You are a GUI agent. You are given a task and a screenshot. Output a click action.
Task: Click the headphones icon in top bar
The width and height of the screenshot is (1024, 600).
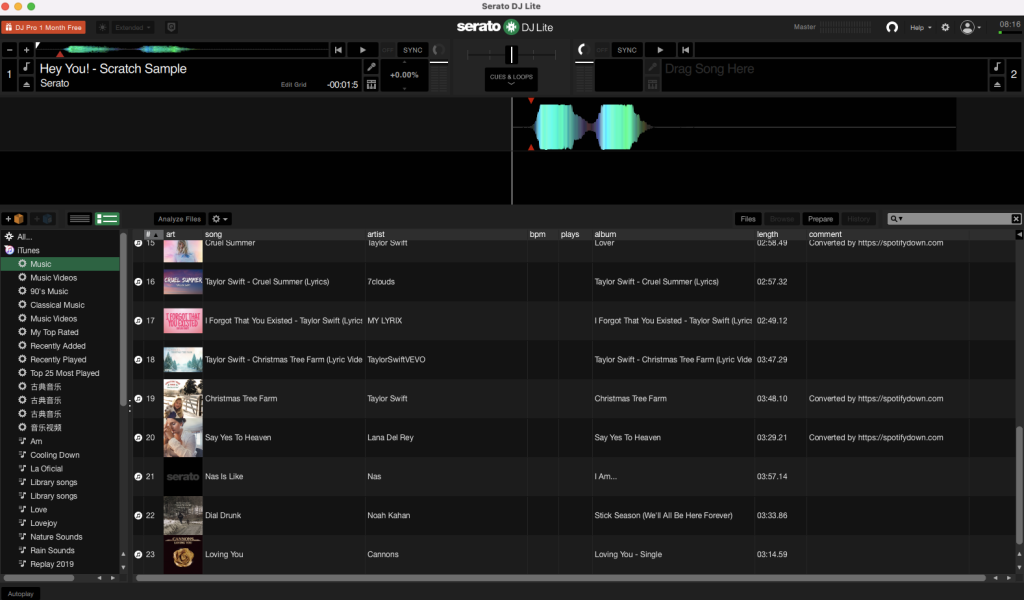(892, 27)
